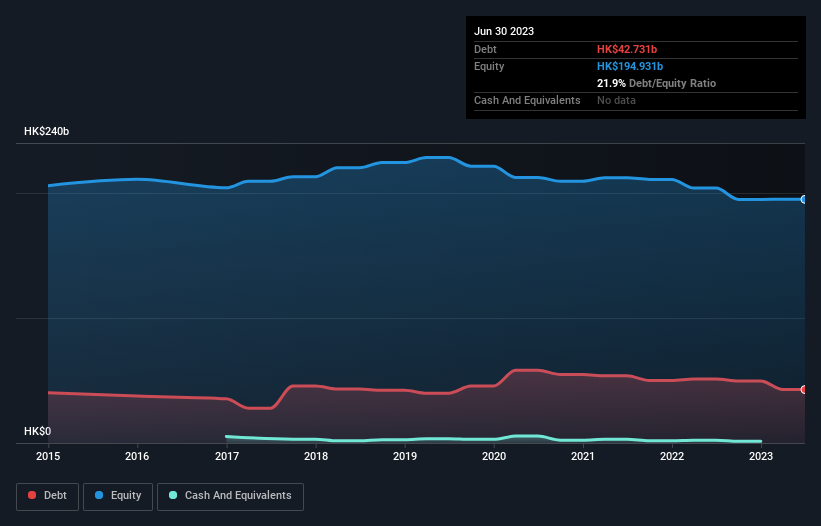
Task: Click the HK$194.931b equity value
Action: coord(630,66)
